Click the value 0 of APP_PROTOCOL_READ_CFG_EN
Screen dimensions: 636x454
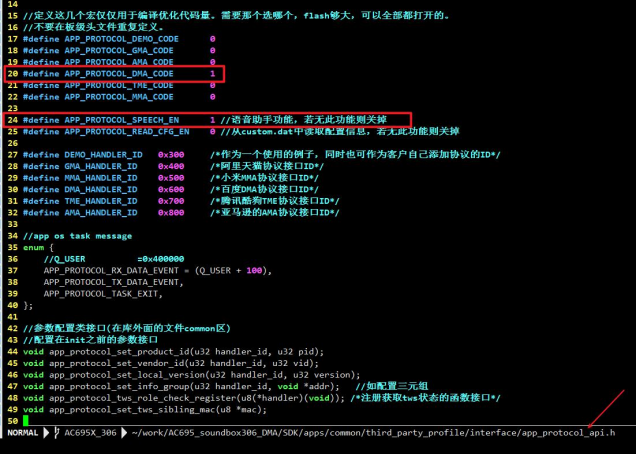[213, 131]
